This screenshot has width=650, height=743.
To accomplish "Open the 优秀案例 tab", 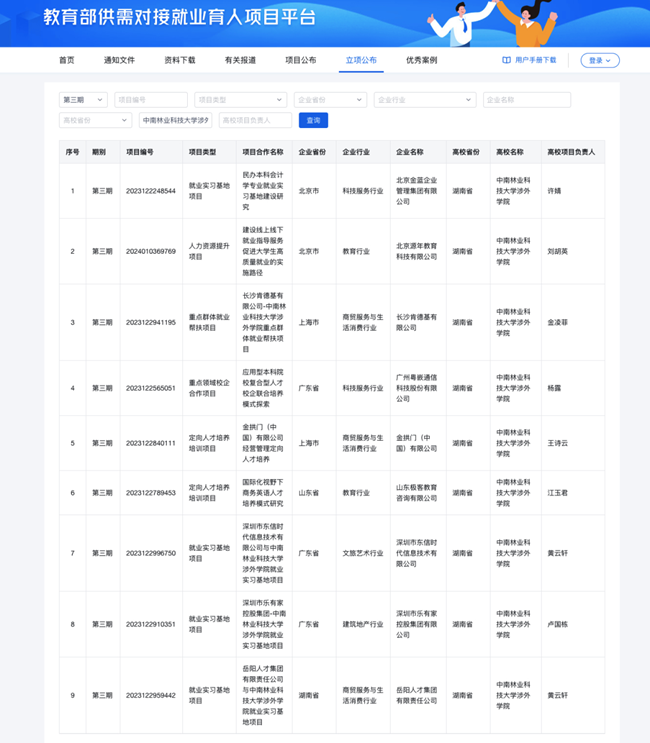I will (421, 60).
